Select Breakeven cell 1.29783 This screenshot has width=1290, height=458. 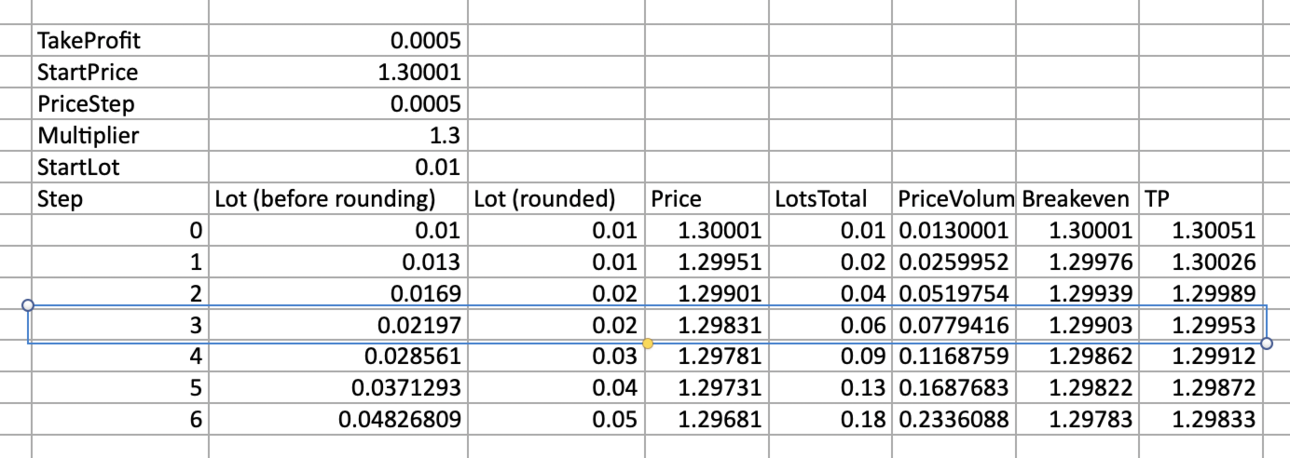click(1078, 419)
